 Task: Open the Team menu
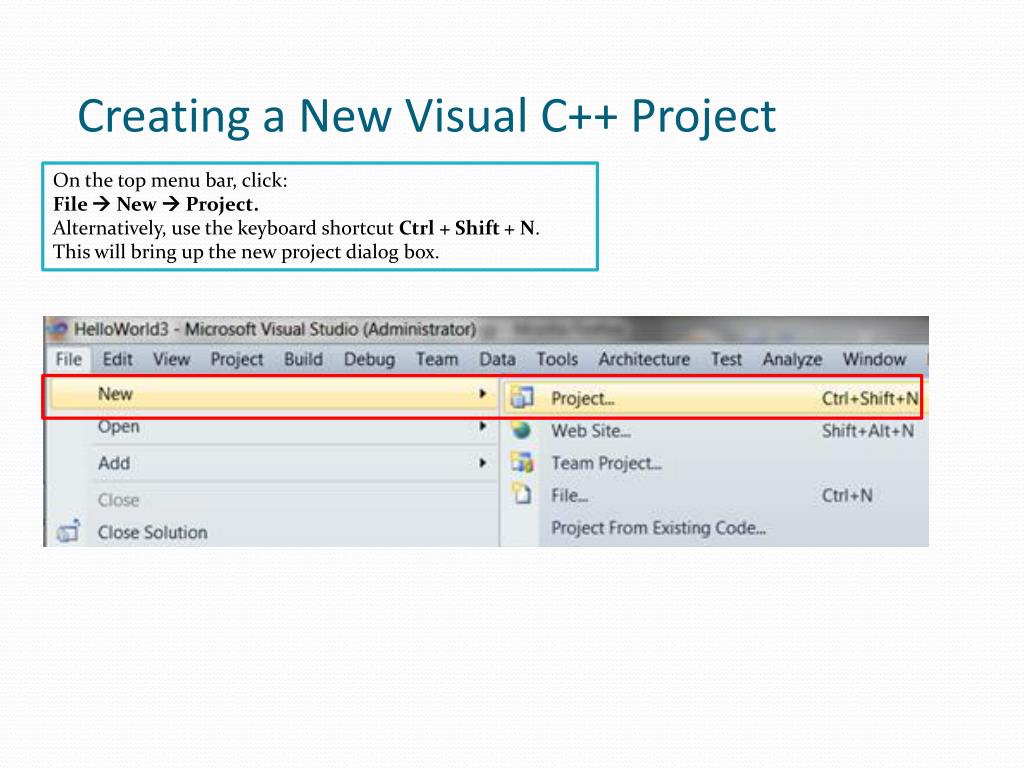(437, 359)
